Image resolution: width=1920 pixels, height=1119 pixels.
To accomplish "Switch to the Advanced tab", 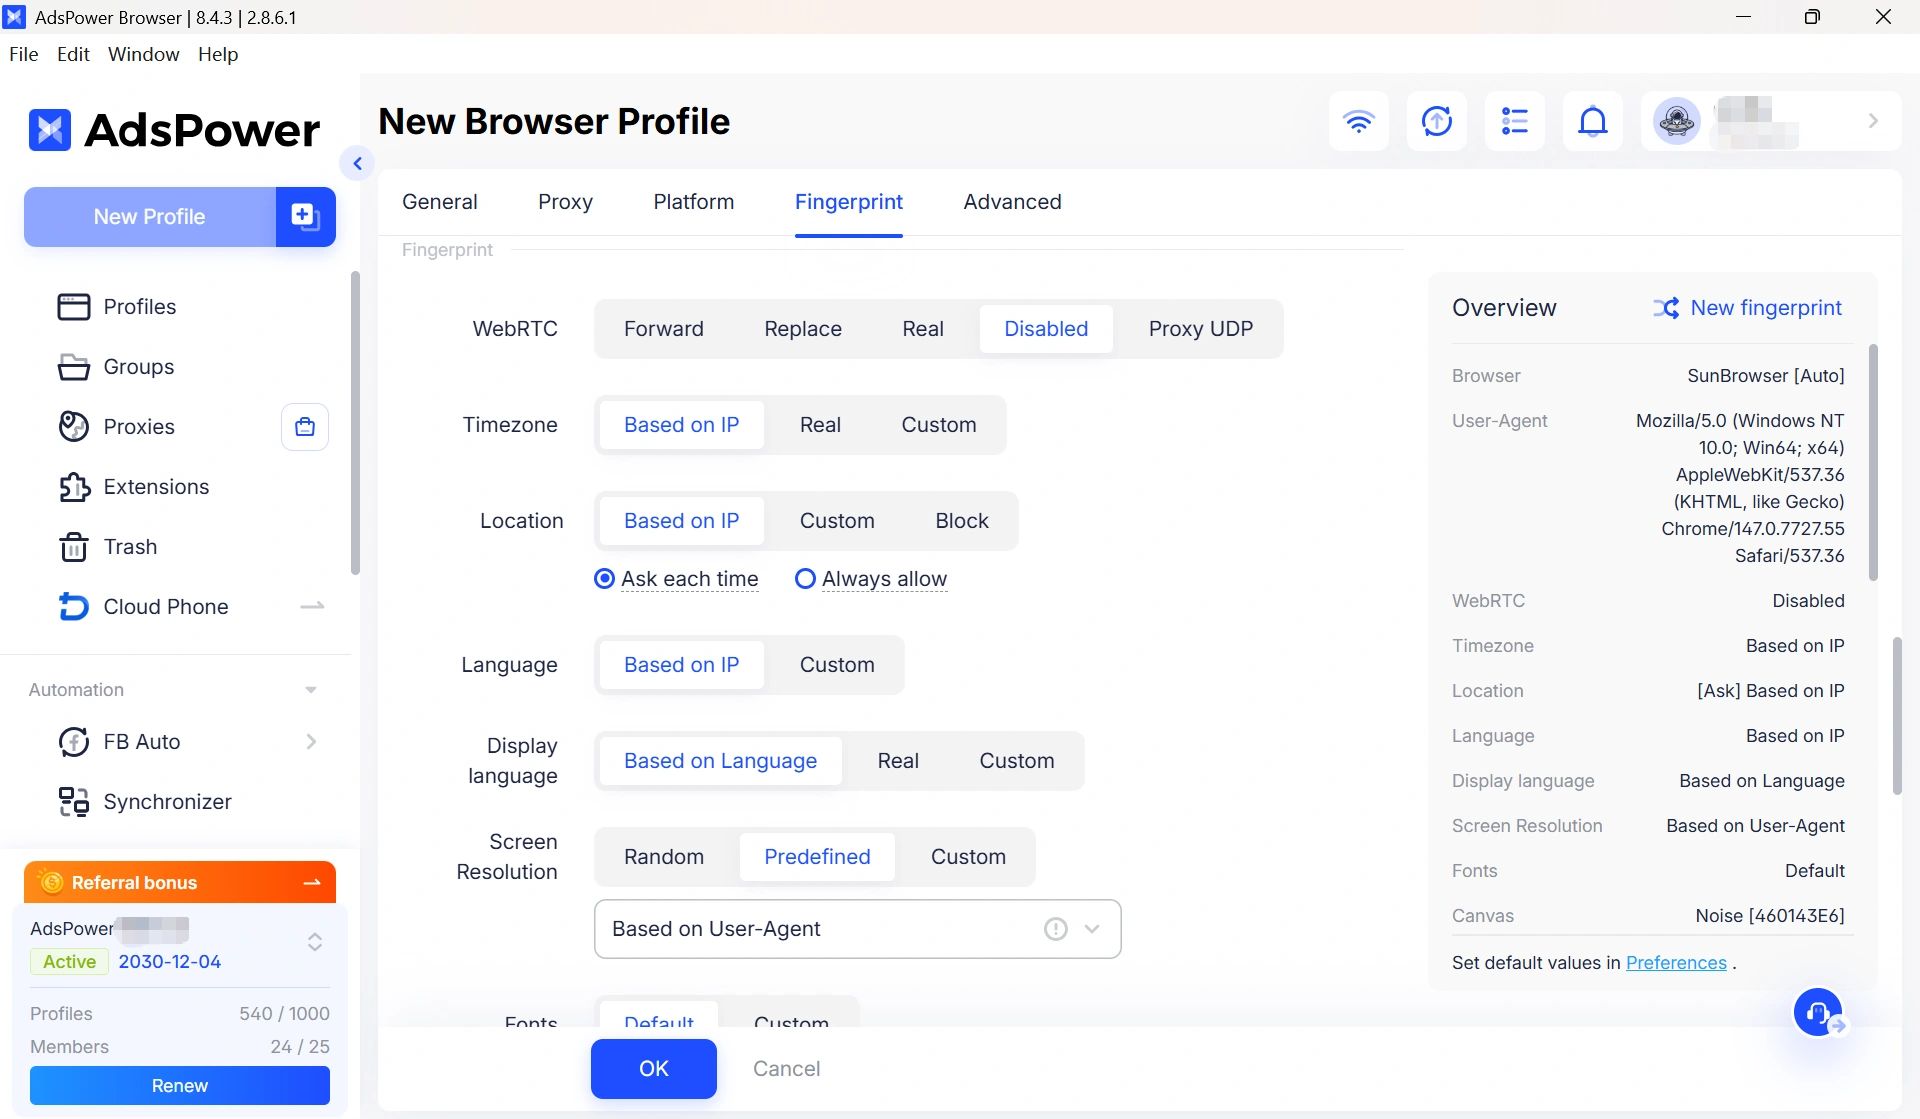I will tap(1013, 202).
